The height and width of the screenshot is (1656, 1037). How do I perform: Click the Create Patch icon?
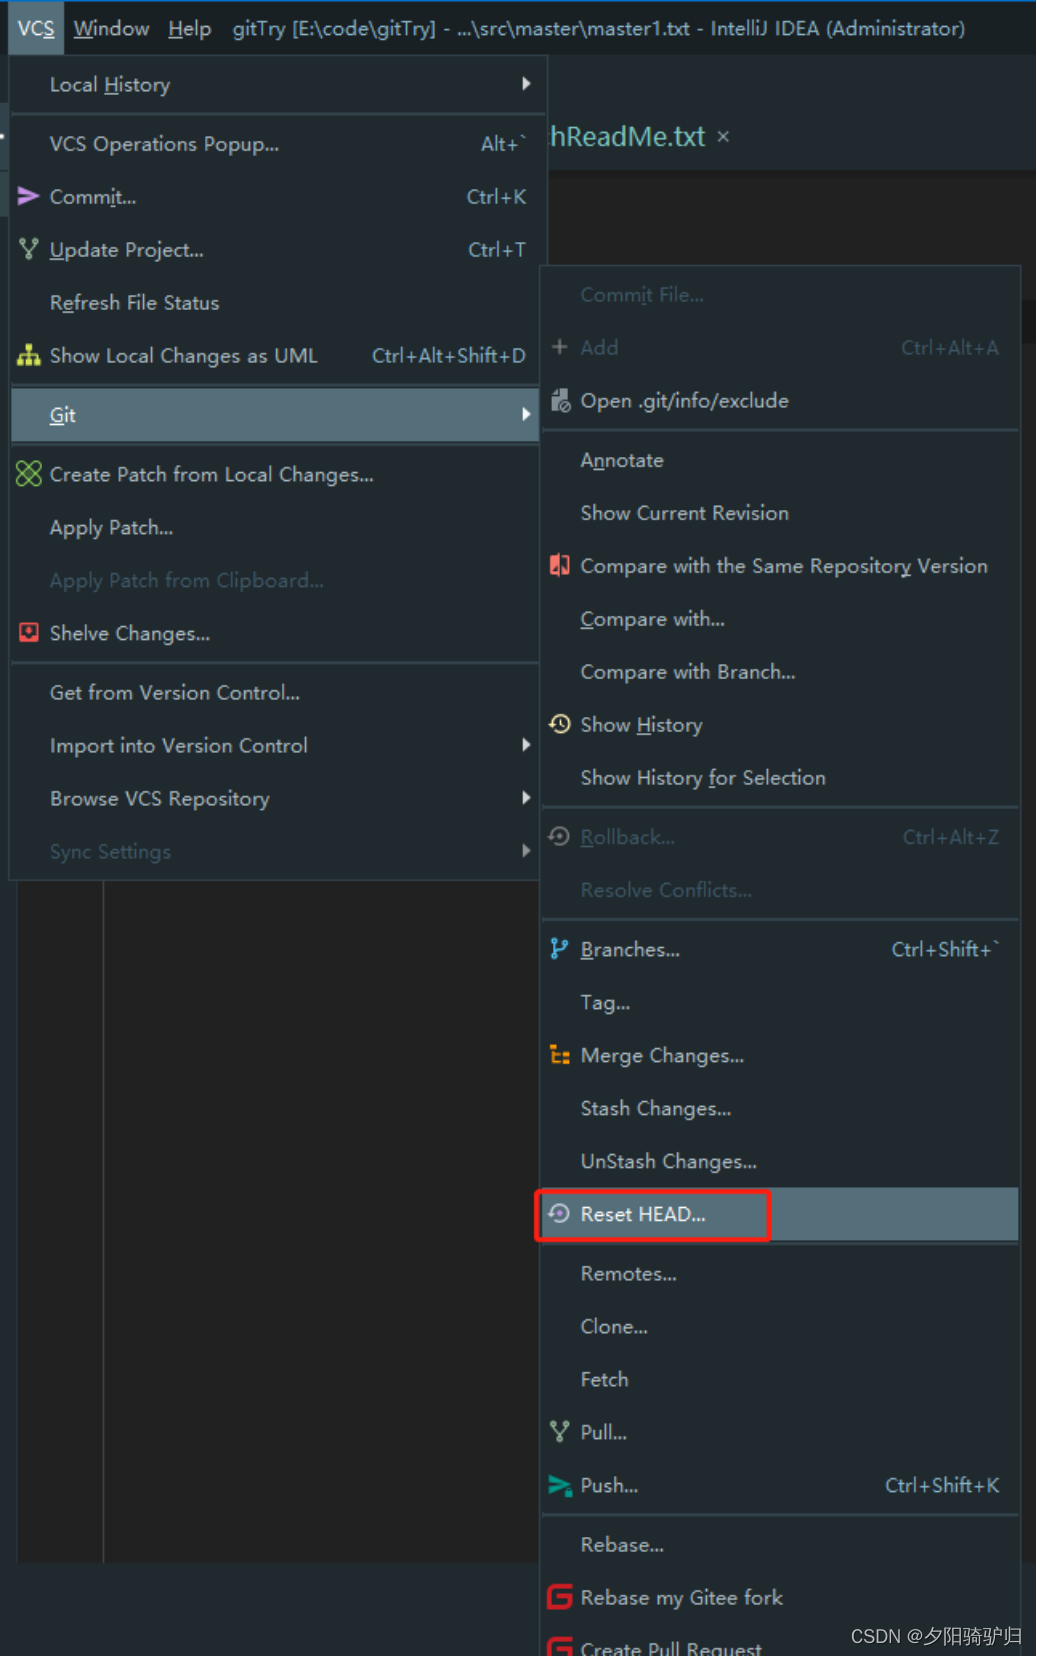pyautogui.click(x=28, y=474)
